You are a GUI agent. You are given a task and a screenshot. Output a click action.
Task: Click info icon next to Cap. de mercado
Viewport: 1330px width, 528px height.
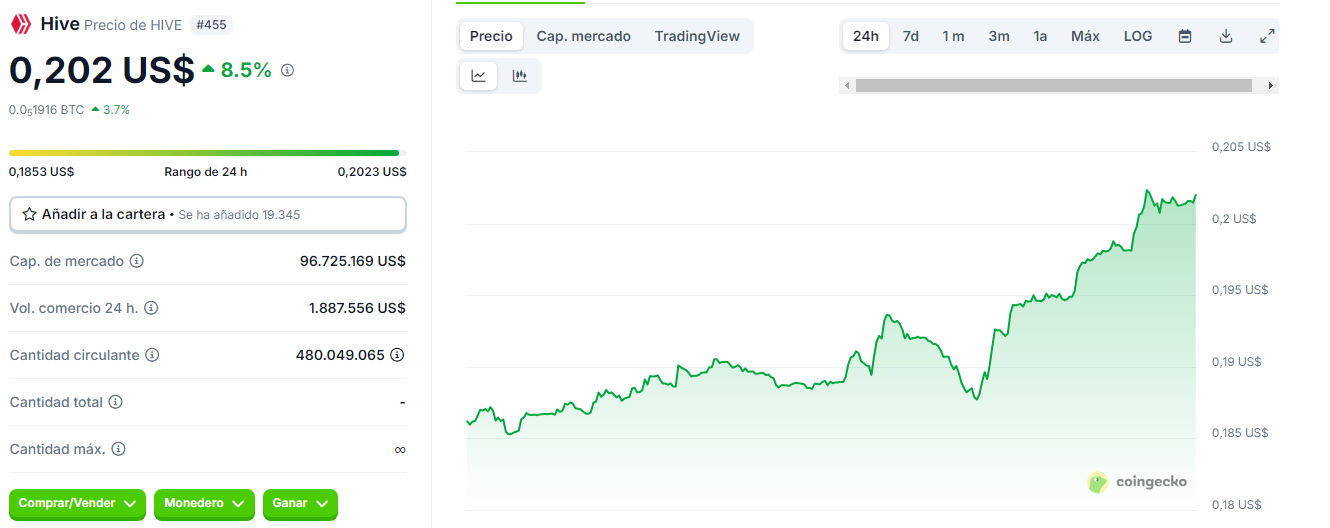click(137, 261)
